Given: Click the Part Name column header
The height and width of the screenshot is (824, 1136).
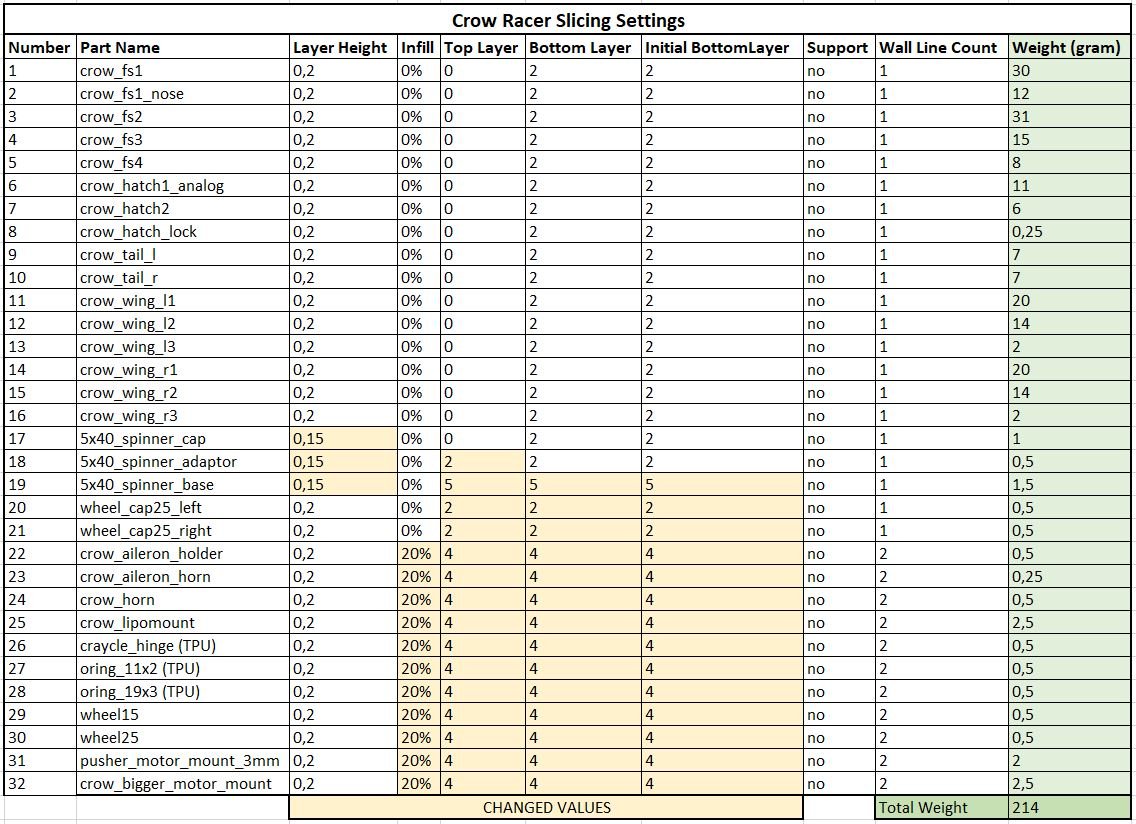Looking at the screenshot, I should (183, 47).
